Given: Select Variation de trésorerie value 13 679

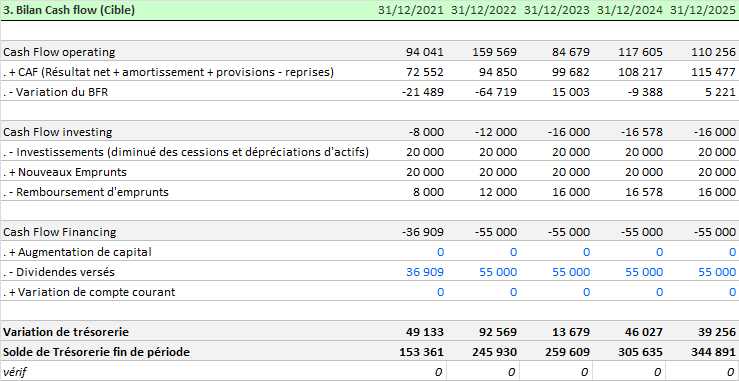Looking at the screenshot, I should pos(571,332).
